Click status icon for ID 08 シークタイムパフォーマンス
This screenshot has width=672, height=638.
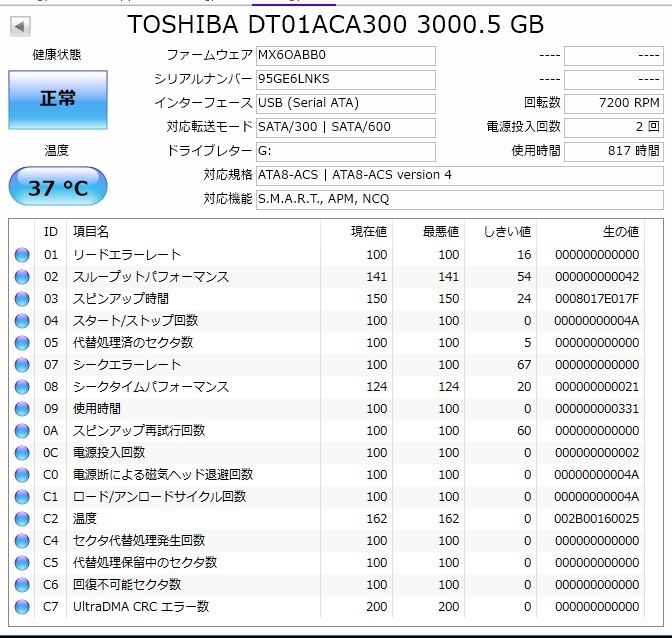point(22,387)
